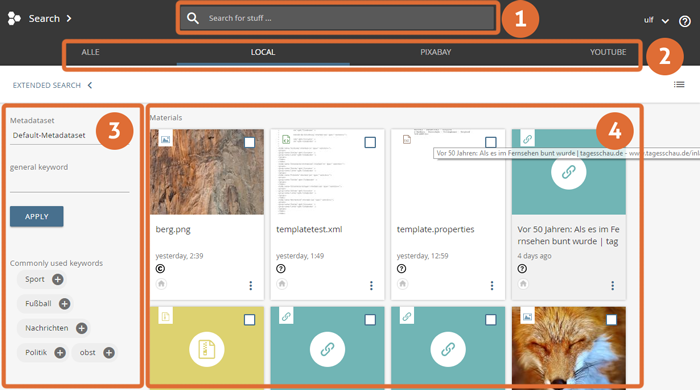The image size is (700, 390).
Task: Click home repository icon on template.properties
Action: pyautogui.click(x=402, y=284)
